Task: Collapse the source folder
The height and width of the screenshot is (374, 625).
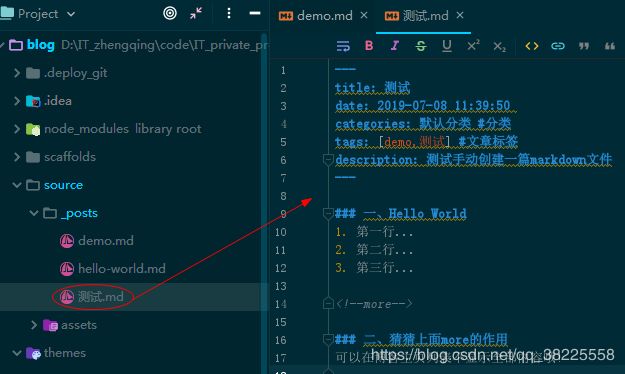Action: [17, 185]
